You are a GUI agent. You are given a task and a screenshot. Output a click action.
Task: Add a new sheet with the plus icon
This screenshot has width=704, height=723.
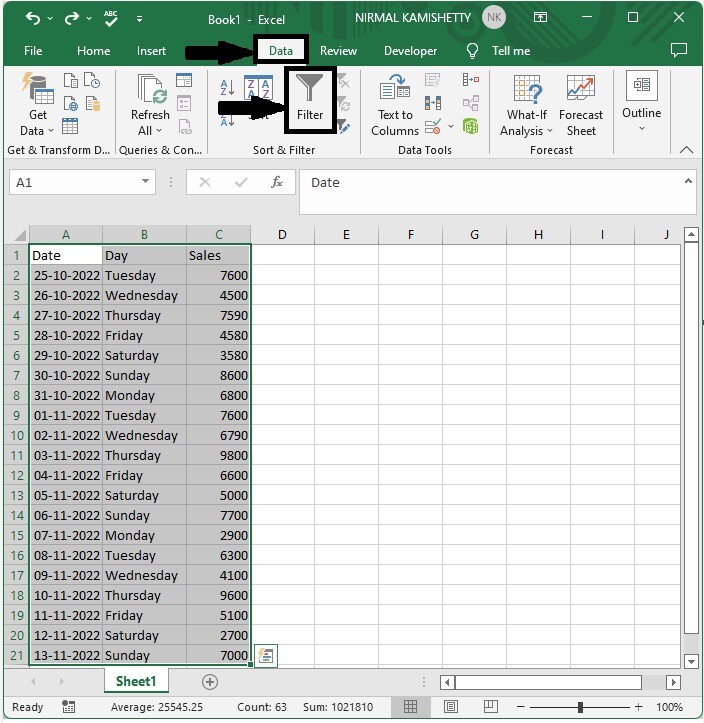point(210,682)
